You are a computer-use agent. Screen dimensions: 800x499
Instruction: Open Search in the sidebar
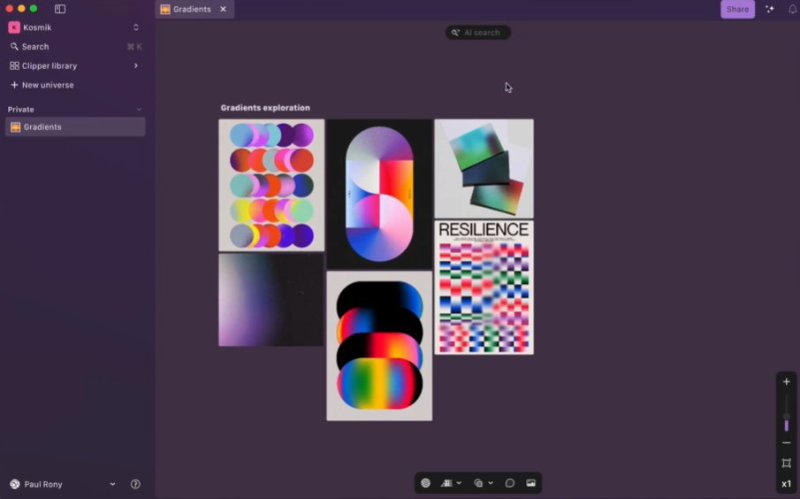pyautogui.click(x=36, y=47)
